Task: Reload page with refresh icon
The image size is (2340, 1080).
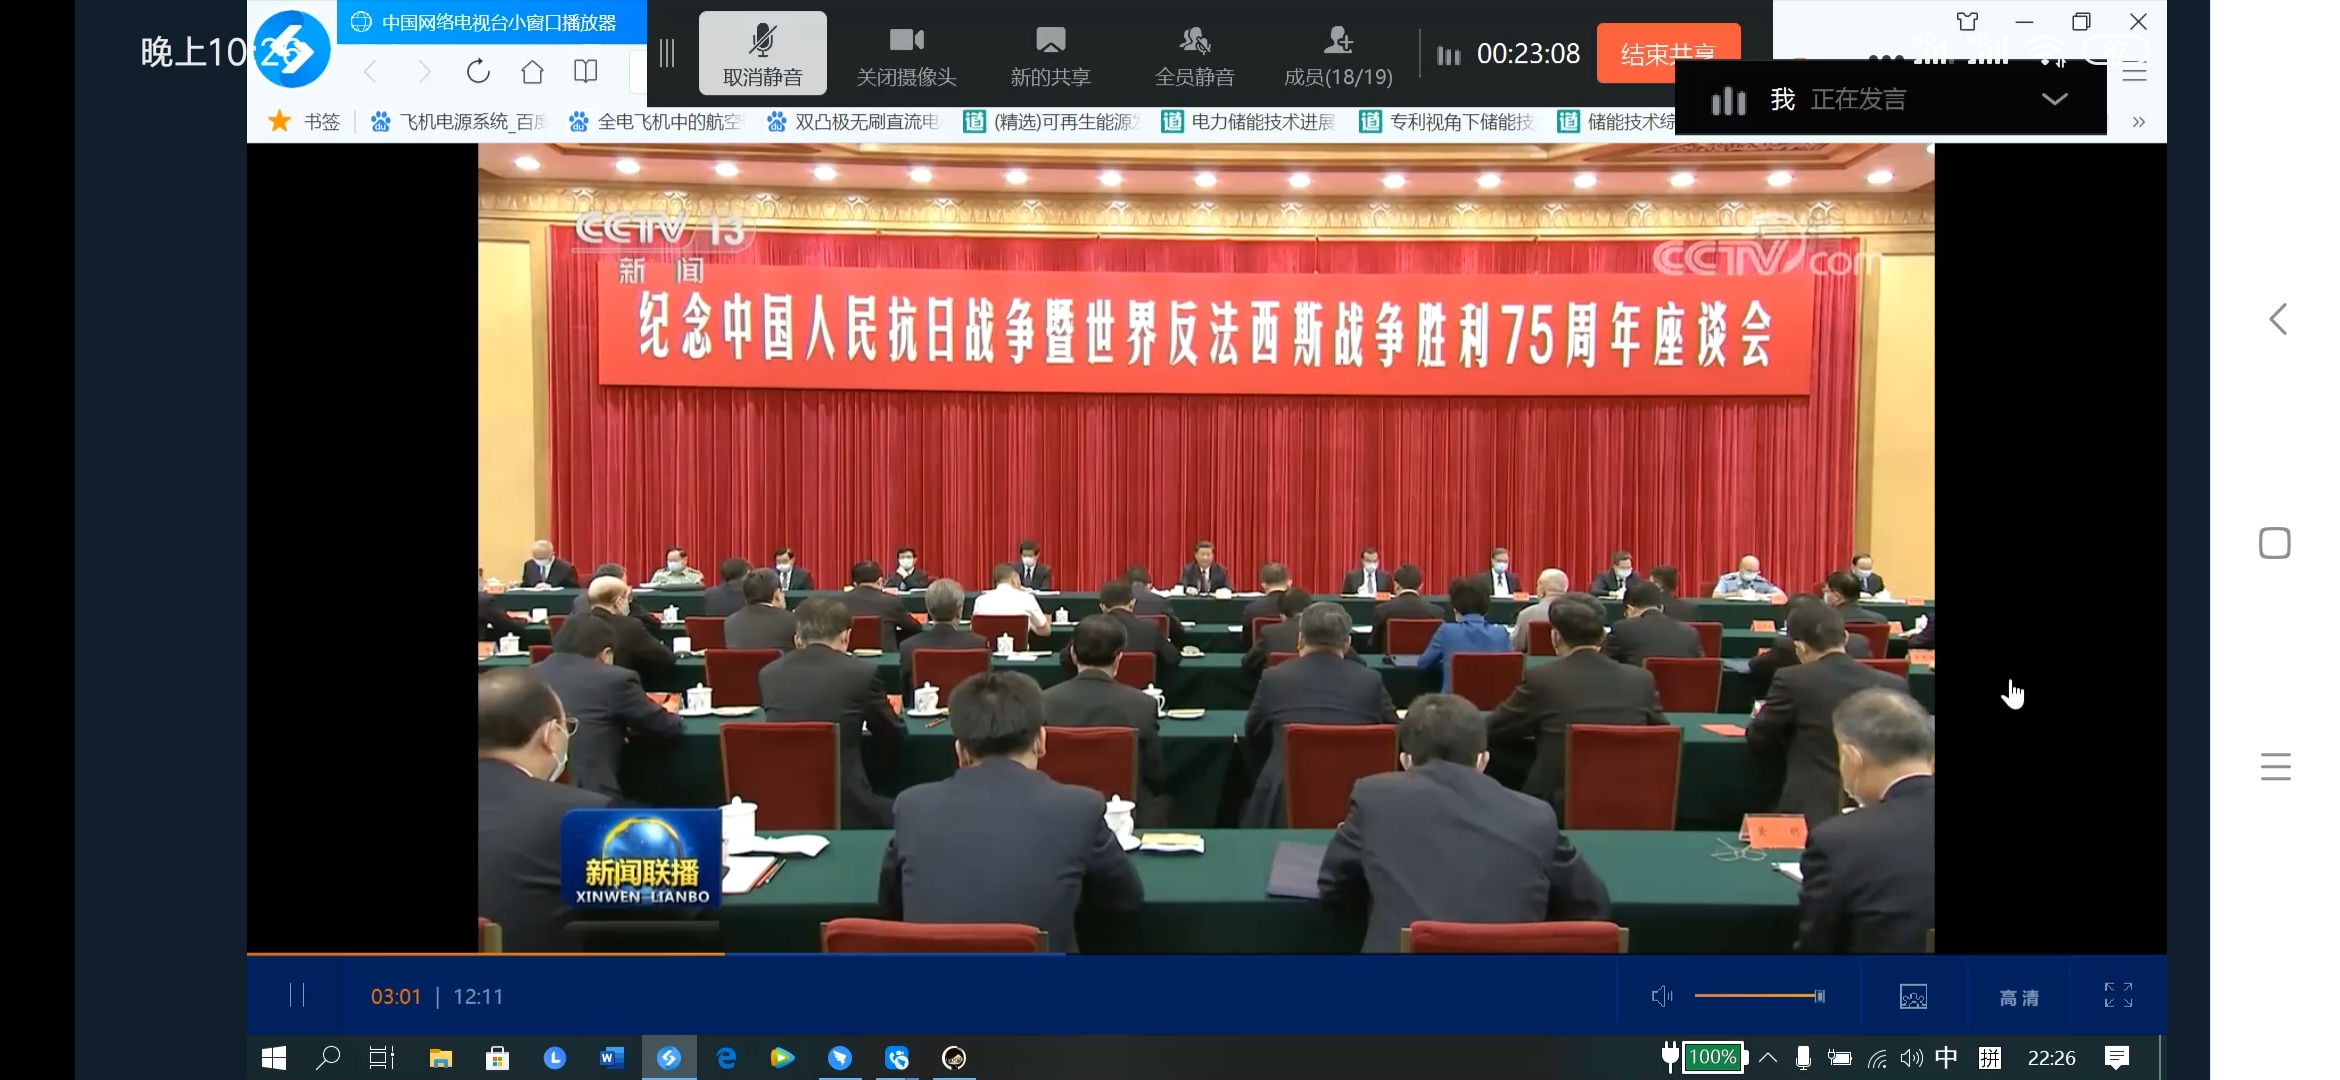Action: click(478, 72)
